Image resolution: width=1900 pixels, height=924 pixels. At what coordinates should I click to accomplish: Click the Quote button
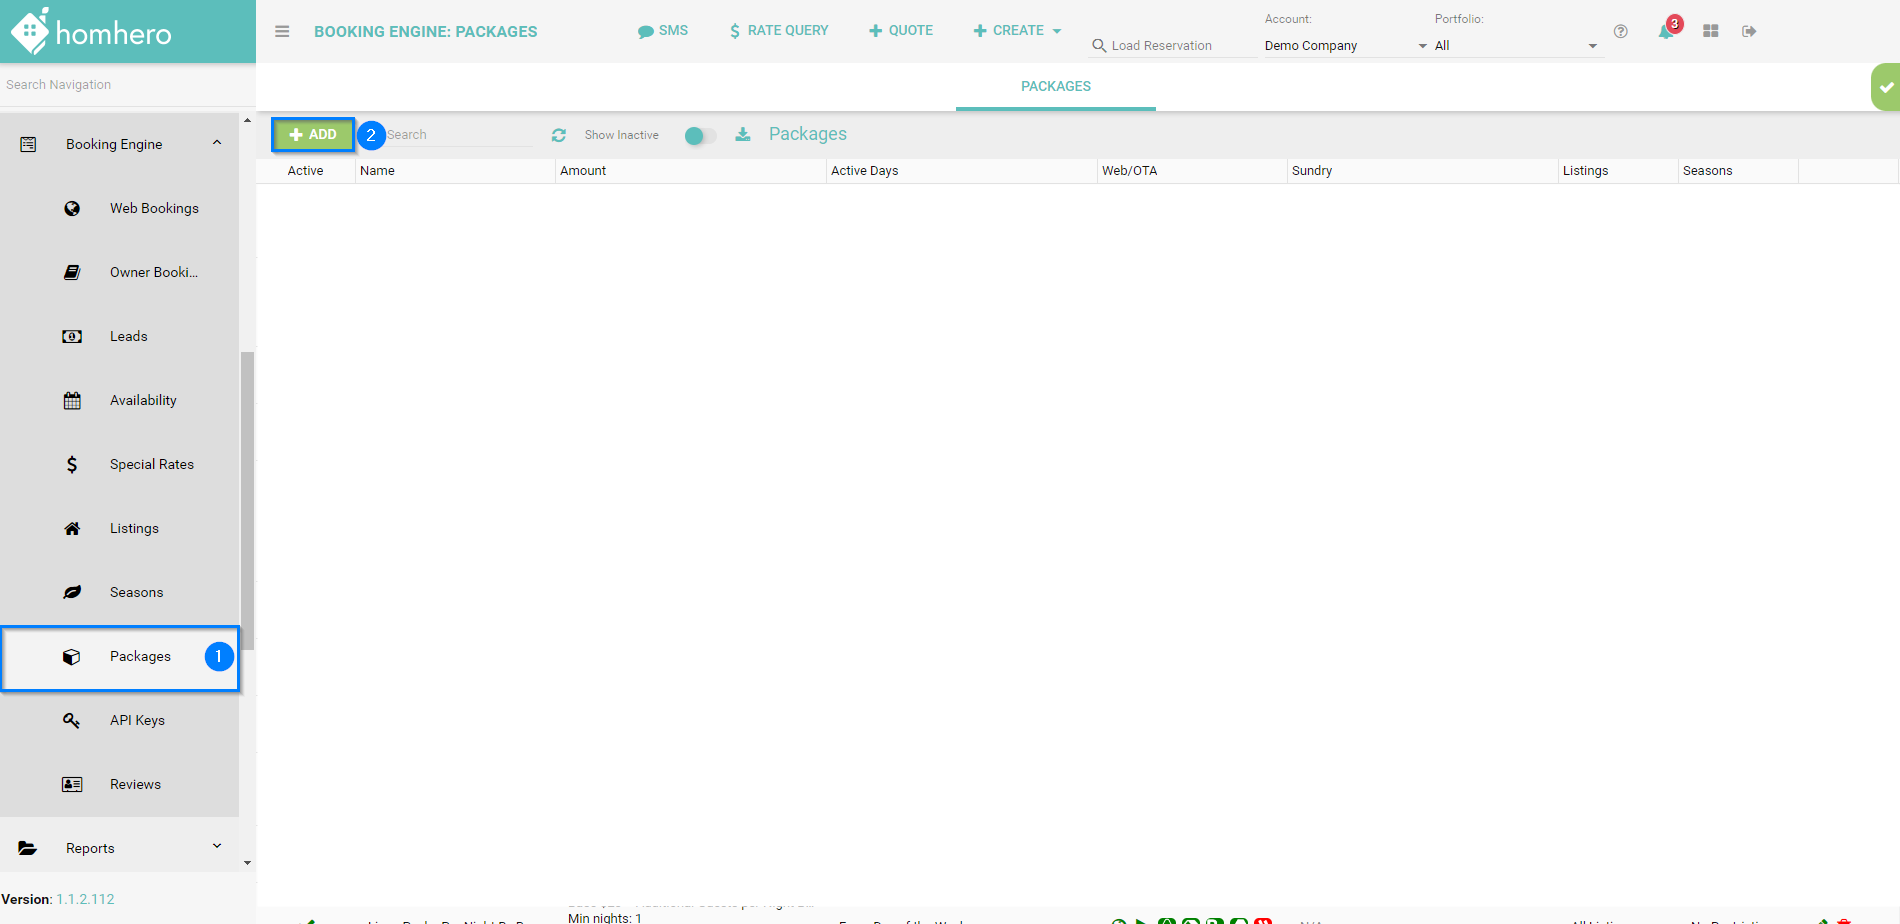coord(901,31)
